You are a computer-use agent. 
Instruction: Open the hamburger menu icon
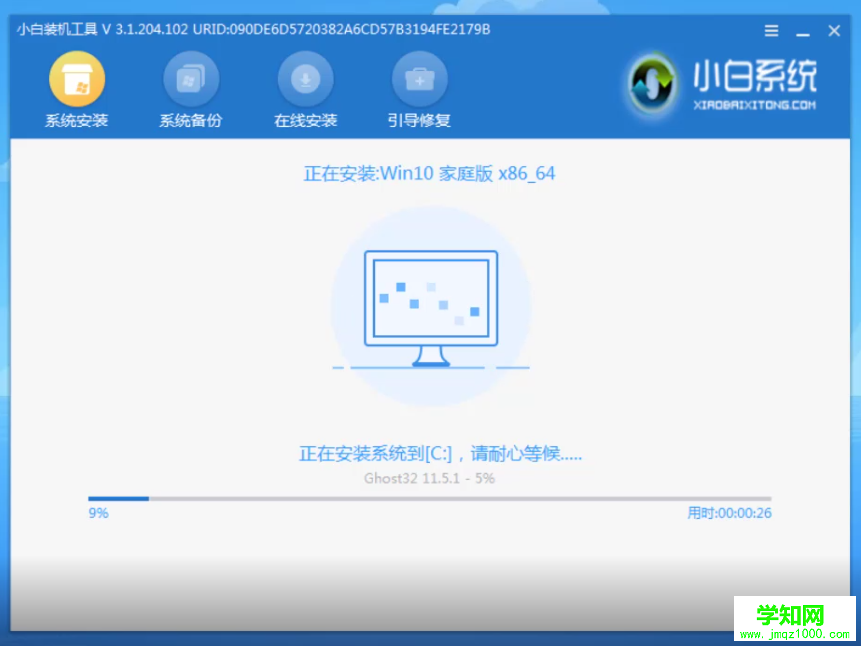point(771,30)
